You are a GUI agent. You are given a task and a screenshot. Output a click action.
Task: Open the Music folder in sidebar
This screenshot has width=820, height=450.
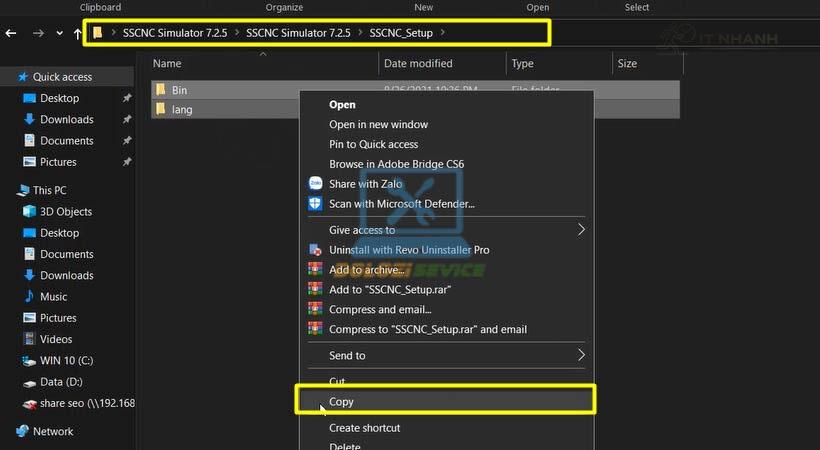point(53,297)
